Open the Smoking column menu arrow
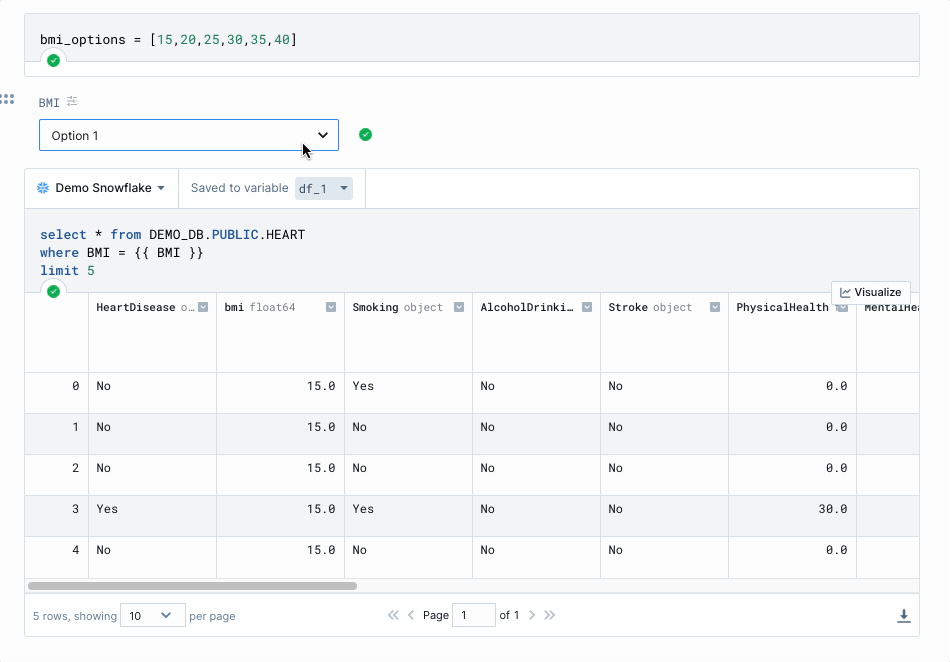 click(459, 307)
